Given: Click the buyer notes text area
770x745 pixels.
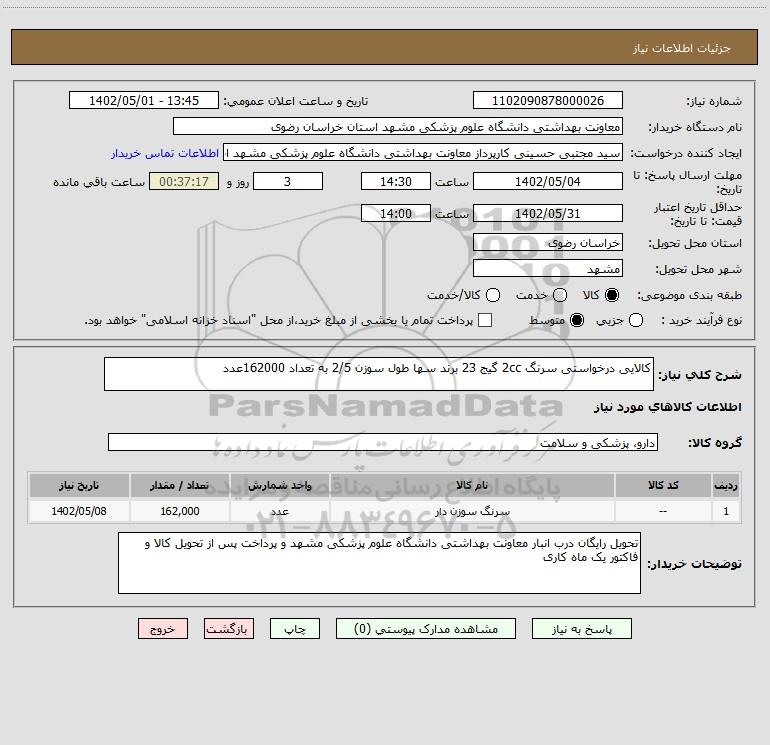Looking at the screenshot, I should [379, 563].
